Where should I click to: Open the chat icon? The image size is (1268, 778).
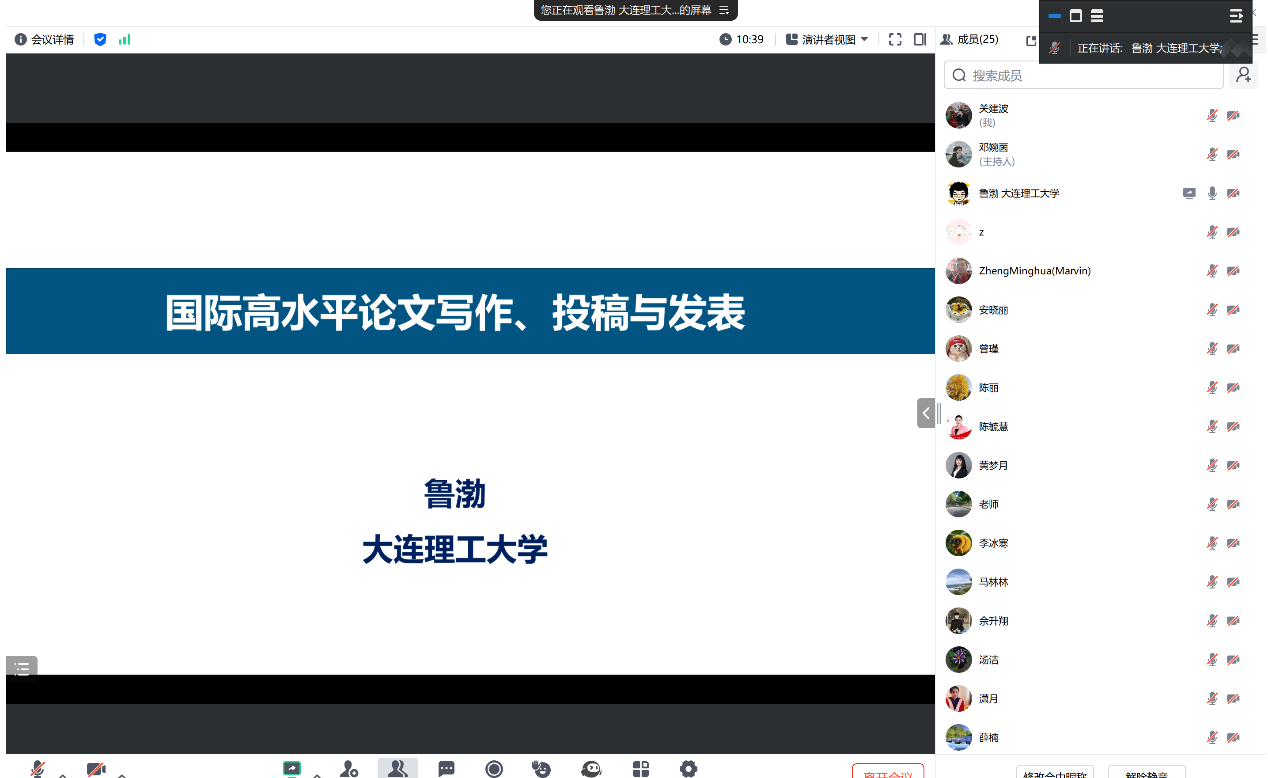446,768
